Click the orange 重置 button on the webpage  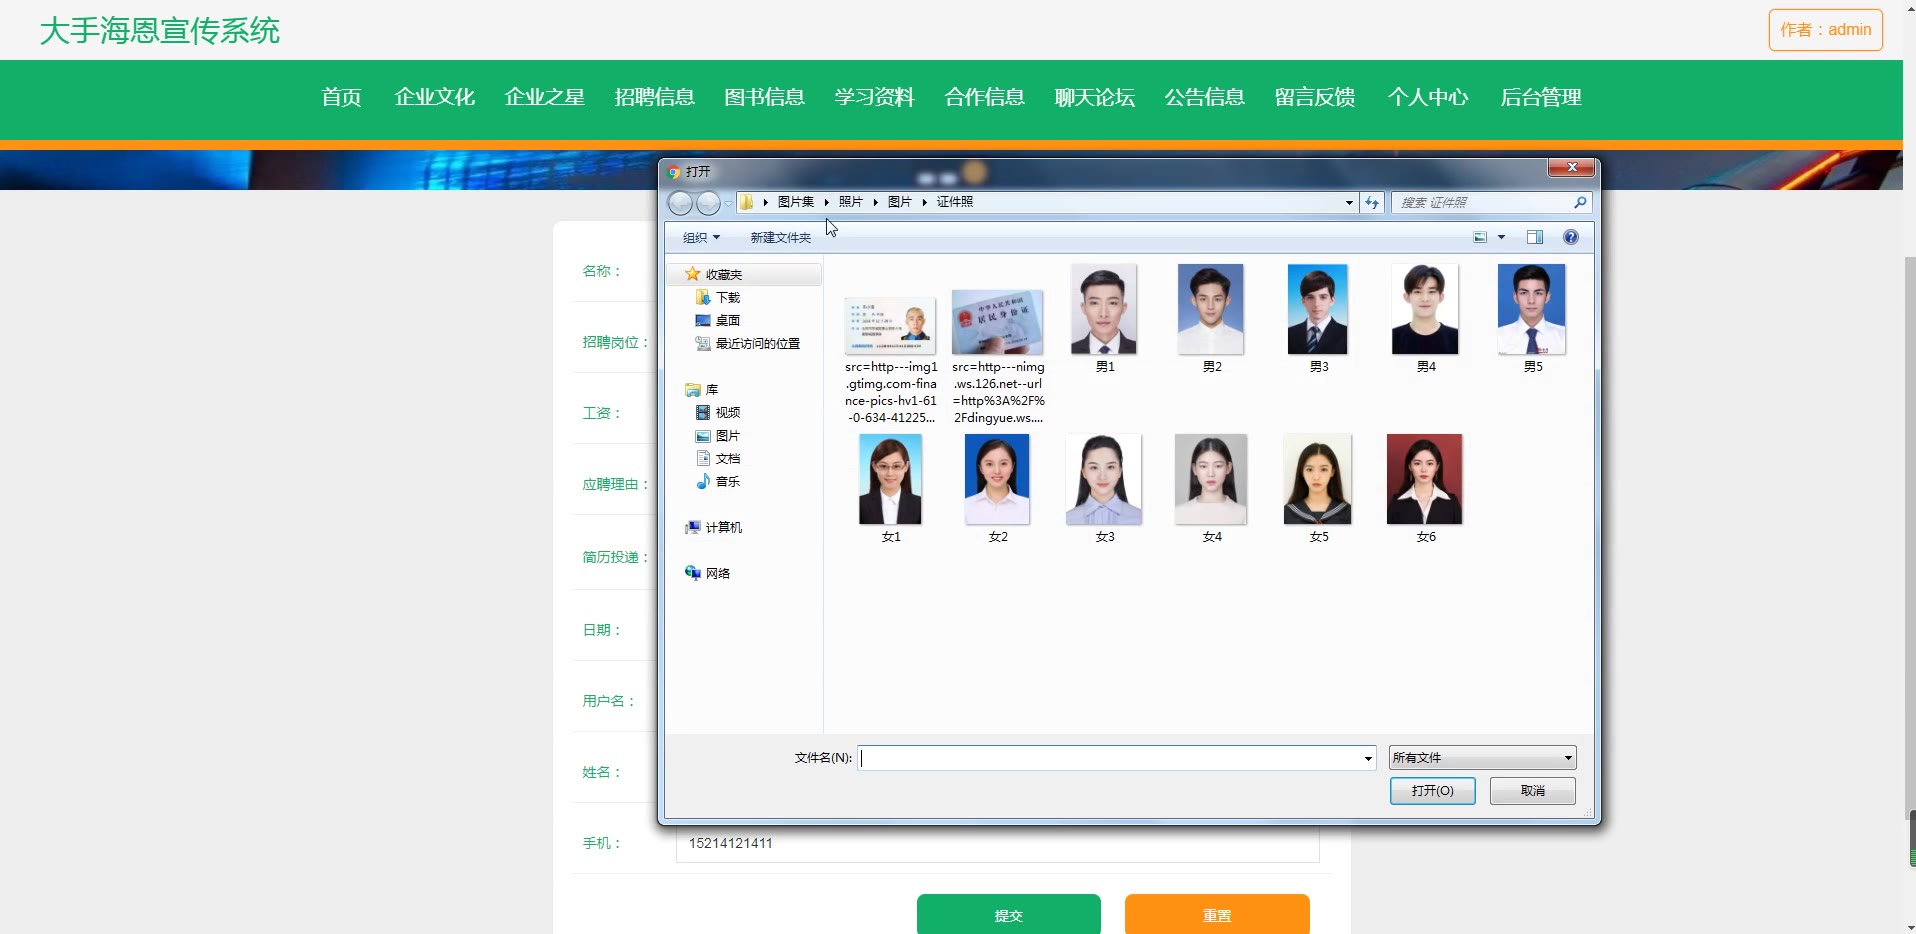point(1217,914)
